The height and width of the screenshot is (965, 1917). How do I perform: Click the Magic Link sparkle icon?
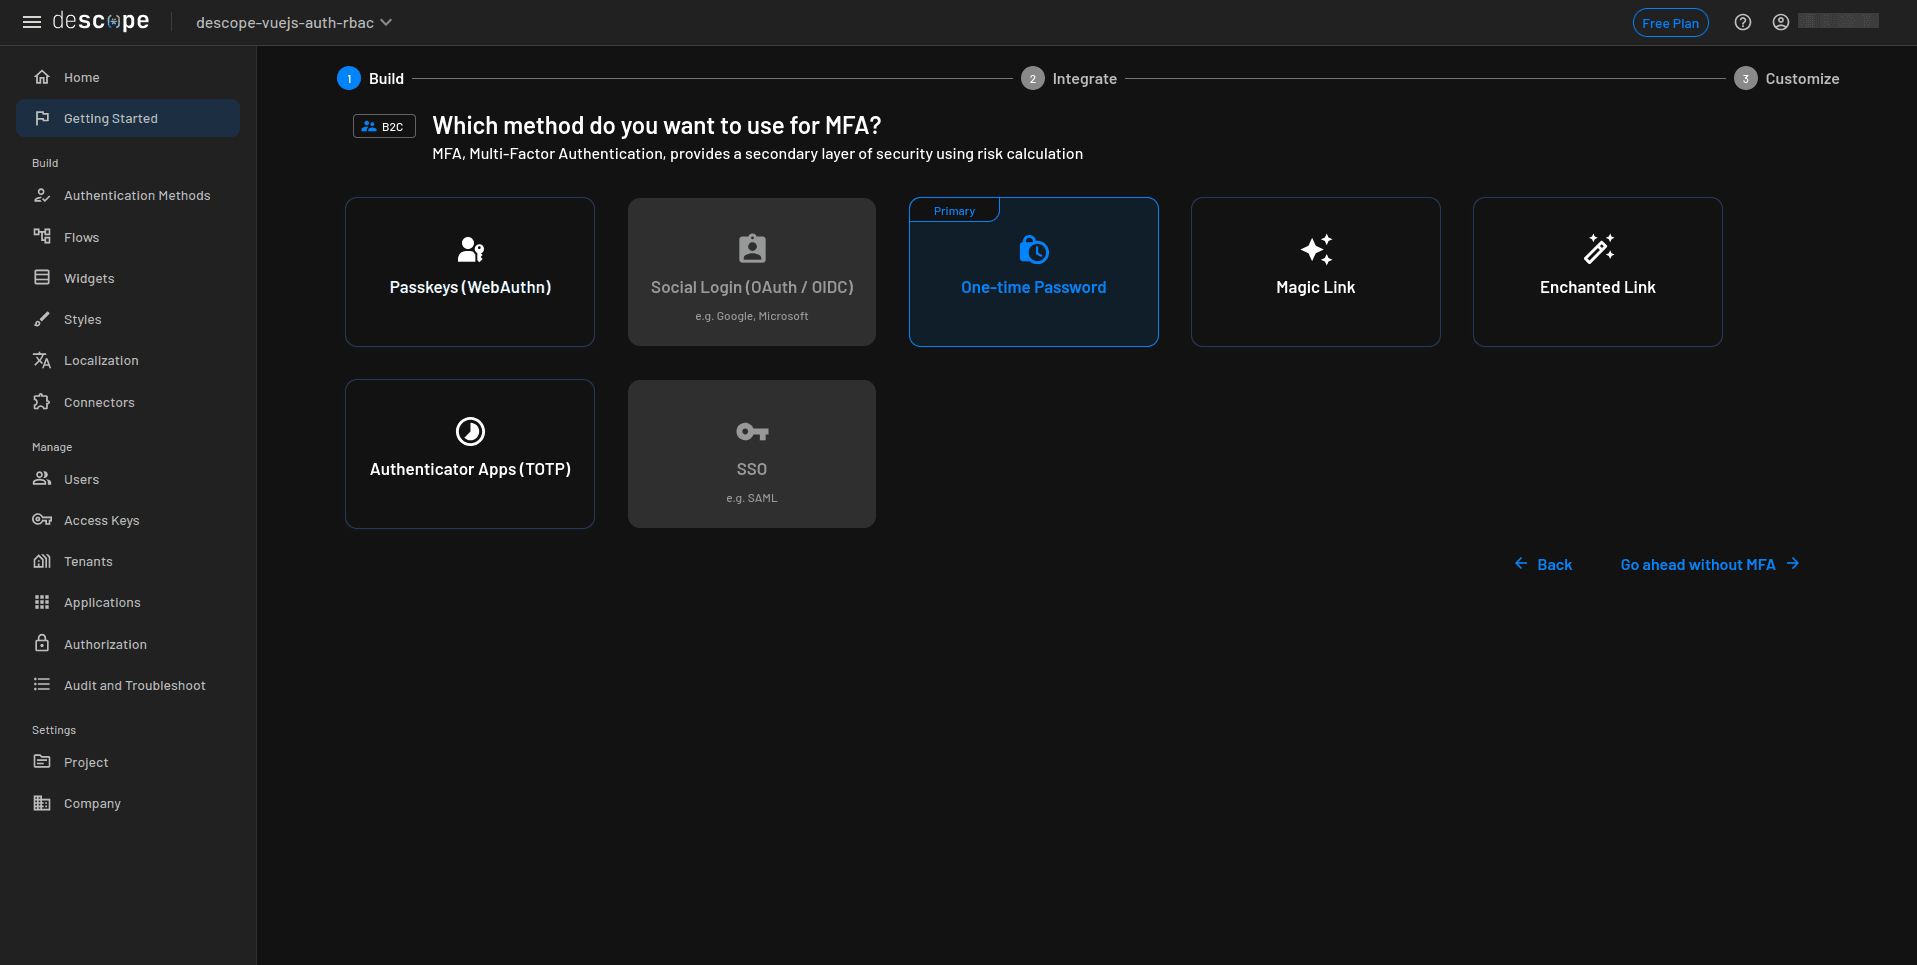(x=1316, y=249)
